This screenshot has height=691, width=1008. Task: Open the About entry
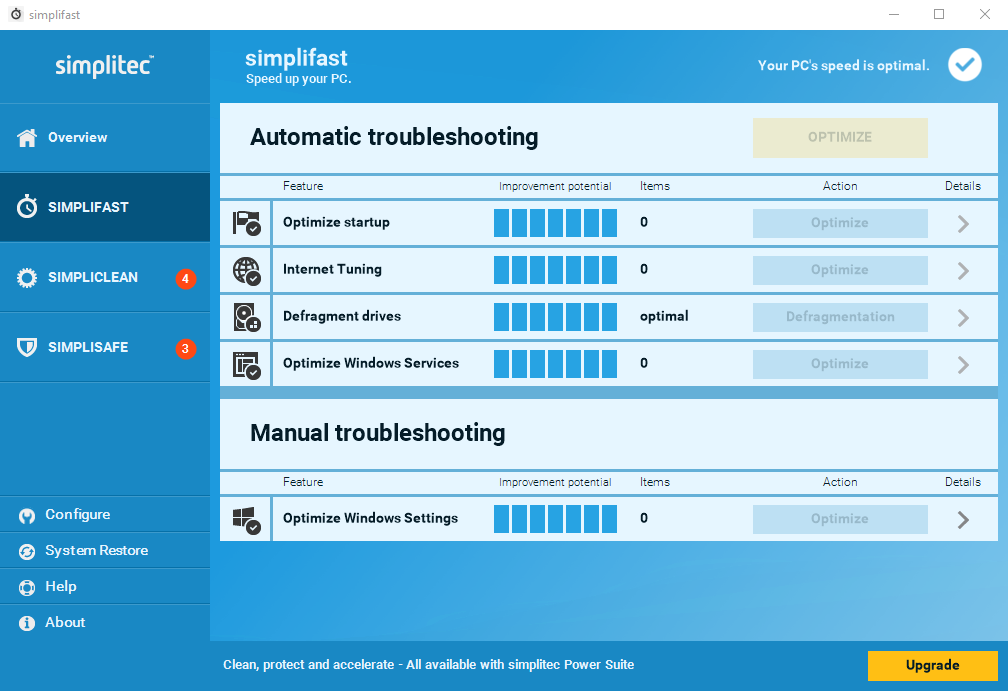coord(105,622)
